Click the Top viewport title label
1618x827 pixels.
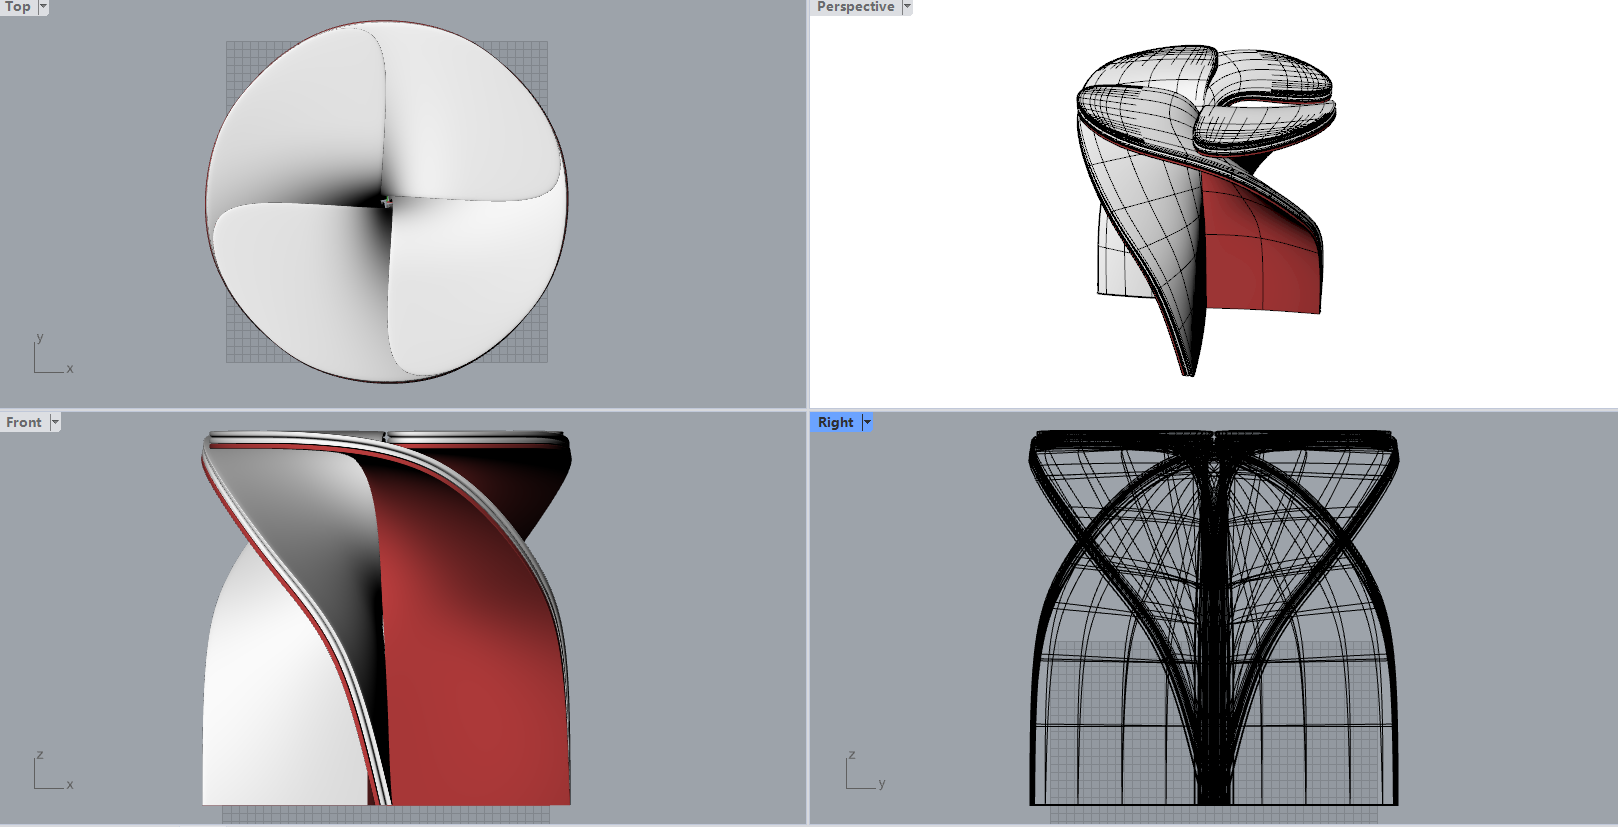(x=18, y=7)
